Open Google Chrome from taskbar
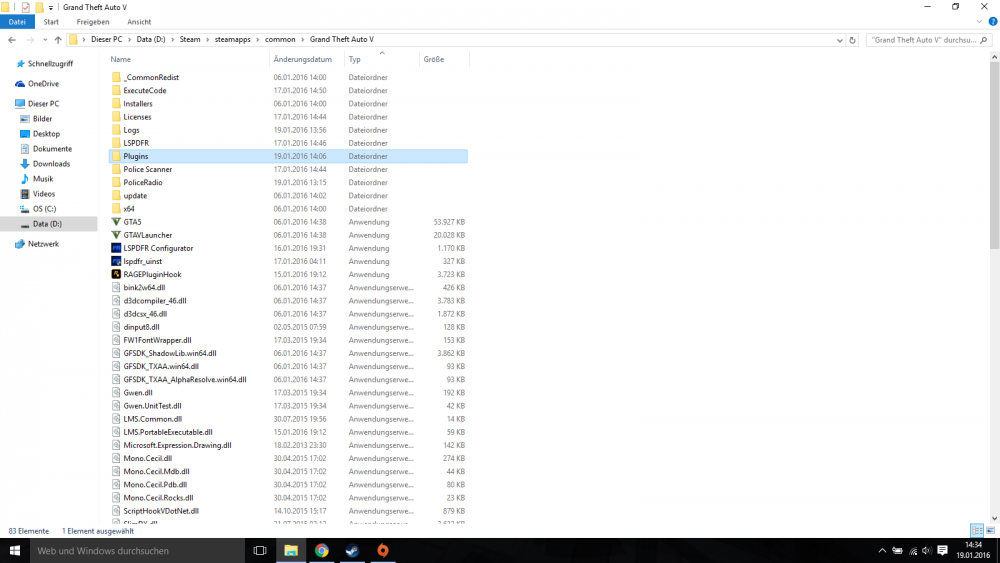Screen dimensions: 1000x563 pos(321,550)
